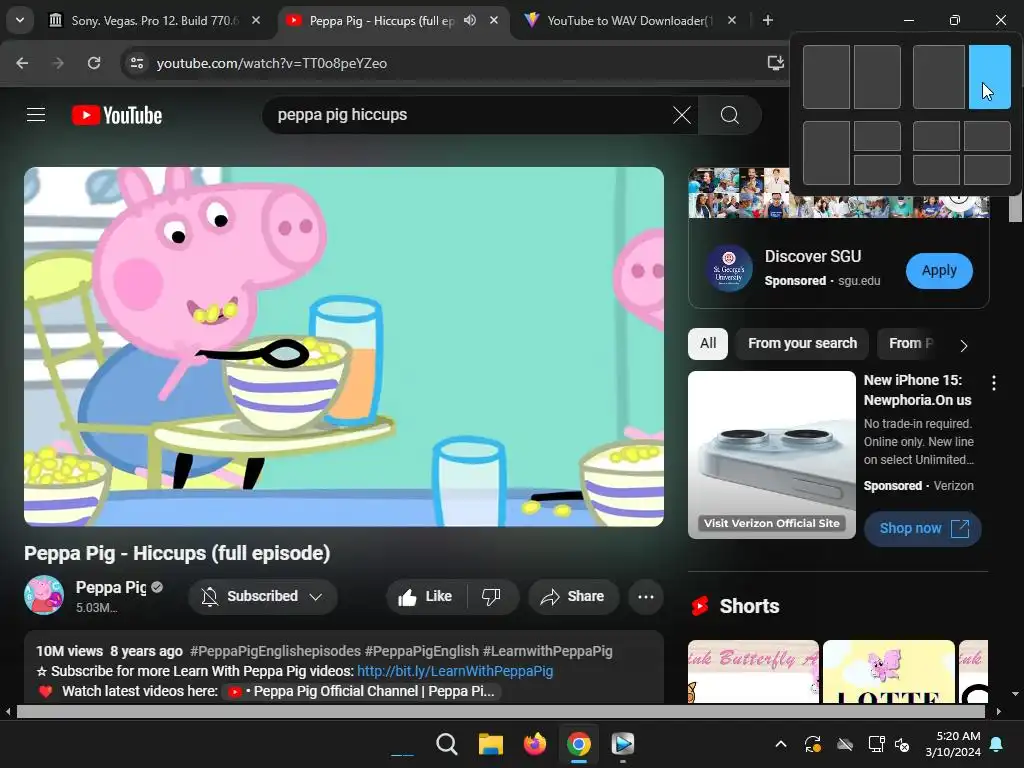Open a new browser tab
This screenshot has width=1024, height=768.
coord(768,20)
